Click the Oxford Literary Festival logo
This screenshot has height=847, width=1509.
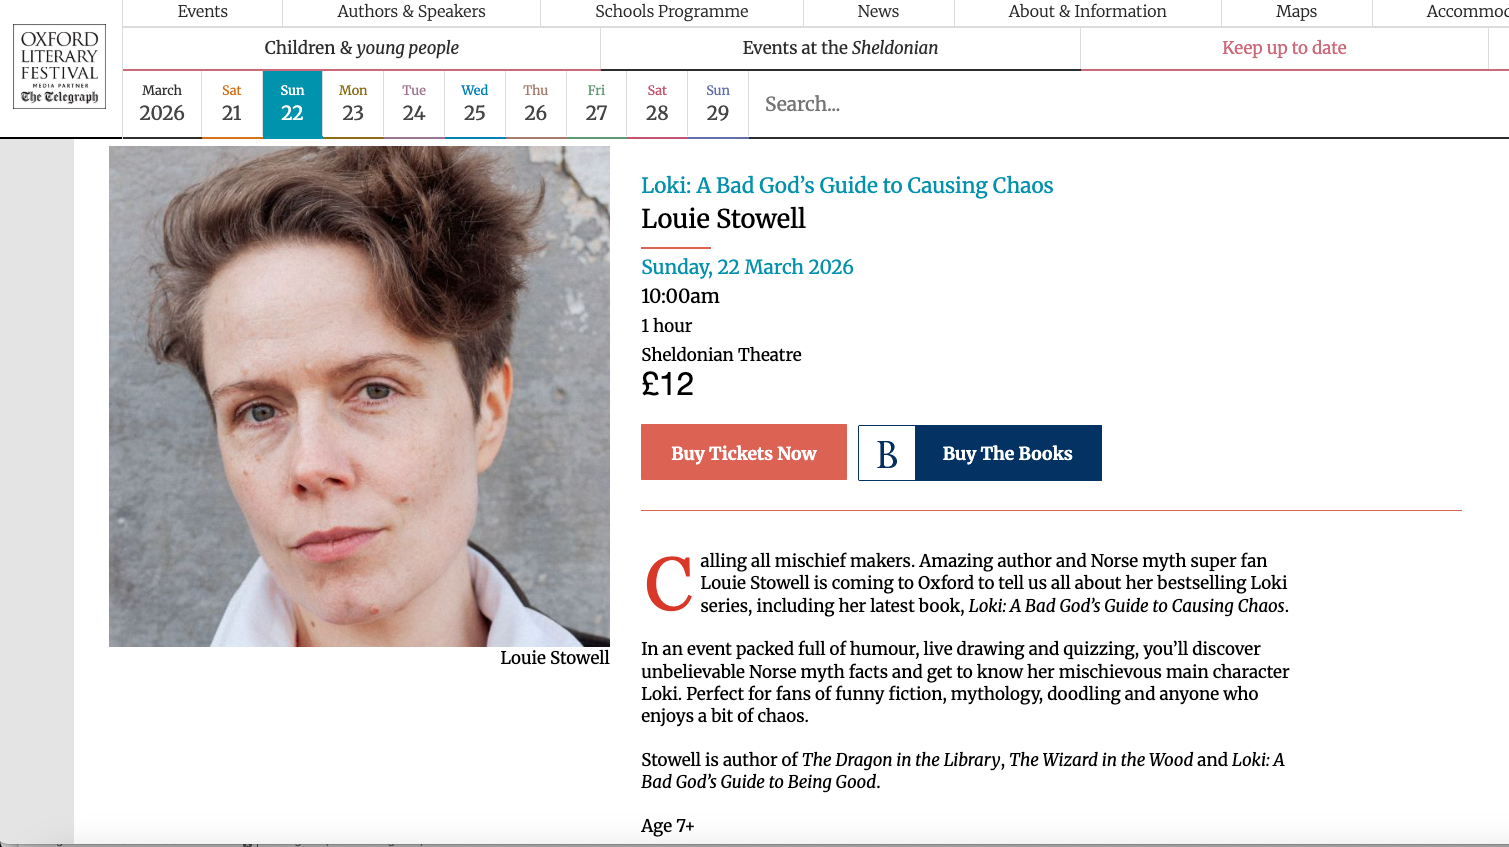point(60,66)
